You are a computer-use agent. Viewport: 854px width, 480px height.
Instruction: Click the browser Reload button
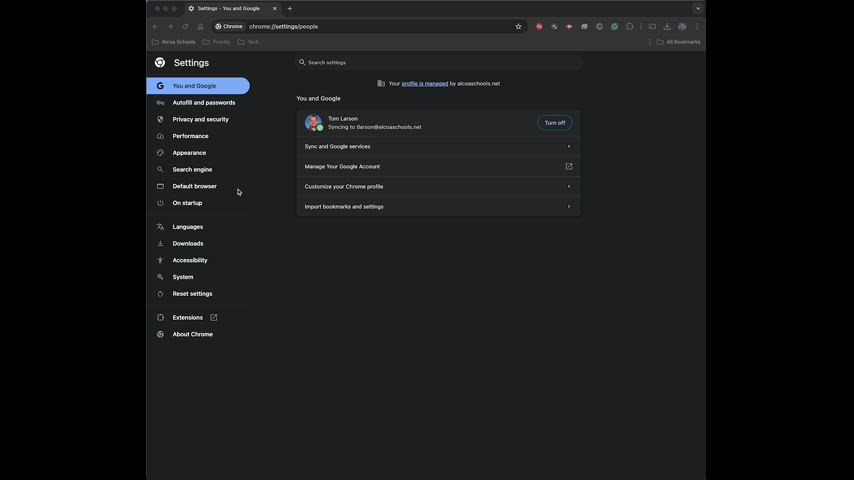(x=185, y=26)
